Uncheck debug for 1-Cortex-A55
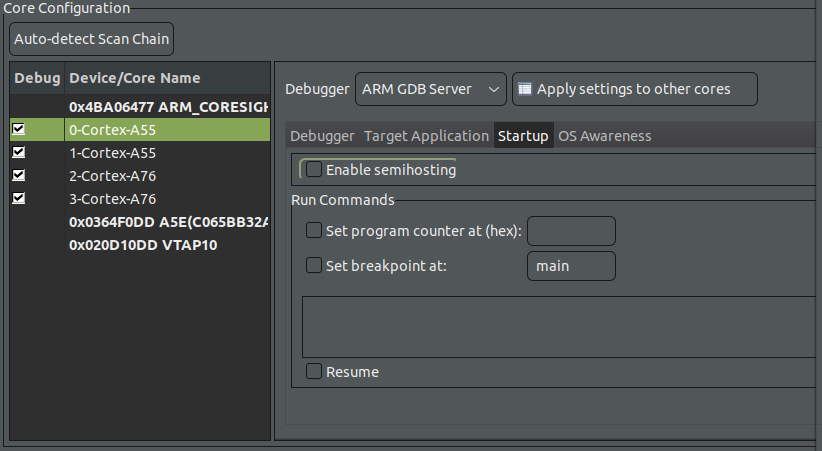This screenshot has height=451, width=822. 19,152
